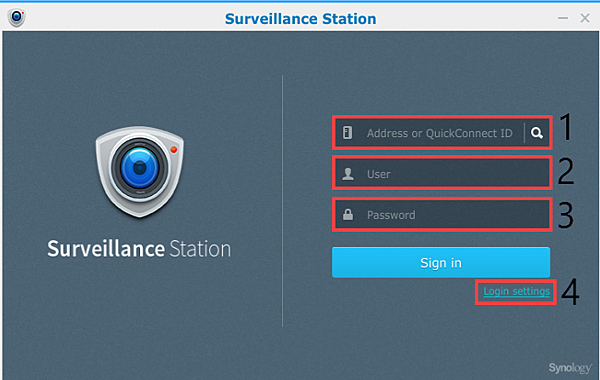Focus the User input field
This screenshot has height=380, width=600.
pos(442,173)
